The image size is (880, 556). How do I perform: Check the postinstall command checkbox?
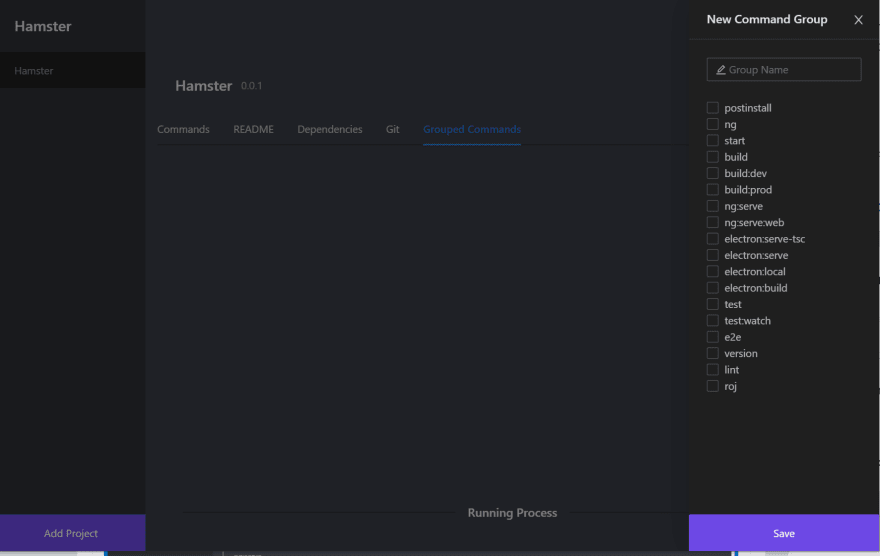[x=712, y=108]
